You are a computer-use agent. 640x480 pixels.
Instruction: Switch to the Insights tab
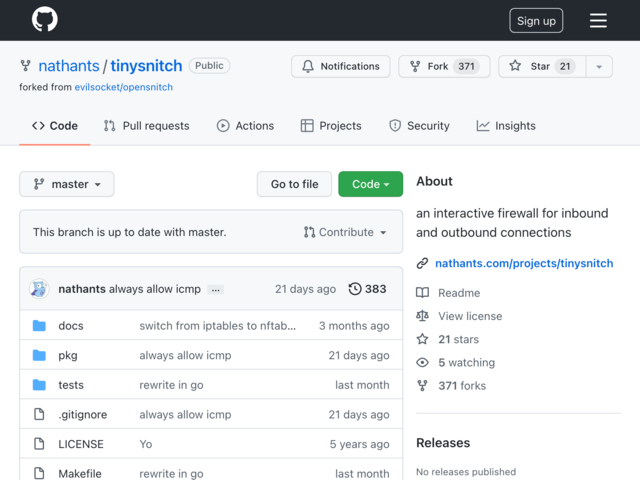point(506,126)
